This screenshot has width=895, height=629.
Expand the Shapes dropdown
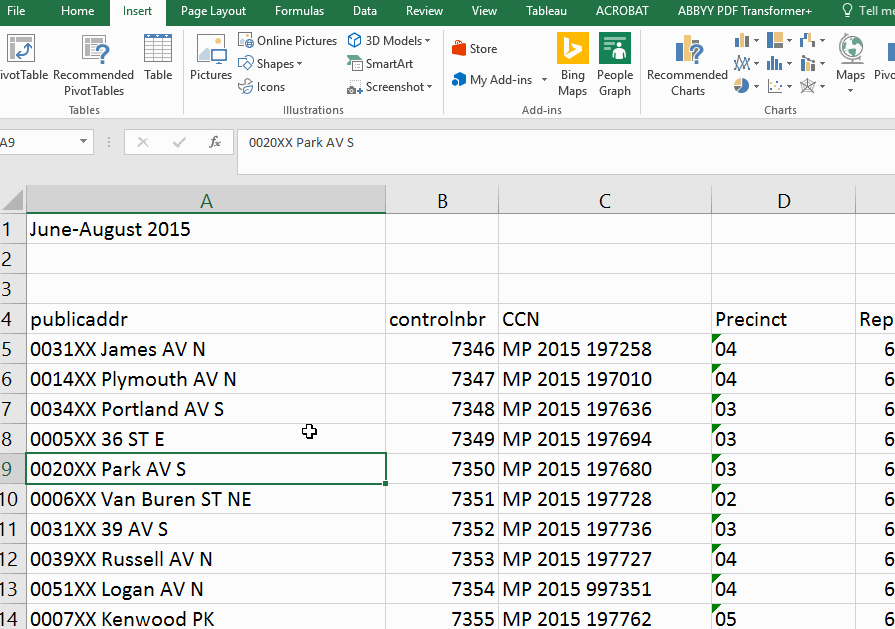point(299,64)
